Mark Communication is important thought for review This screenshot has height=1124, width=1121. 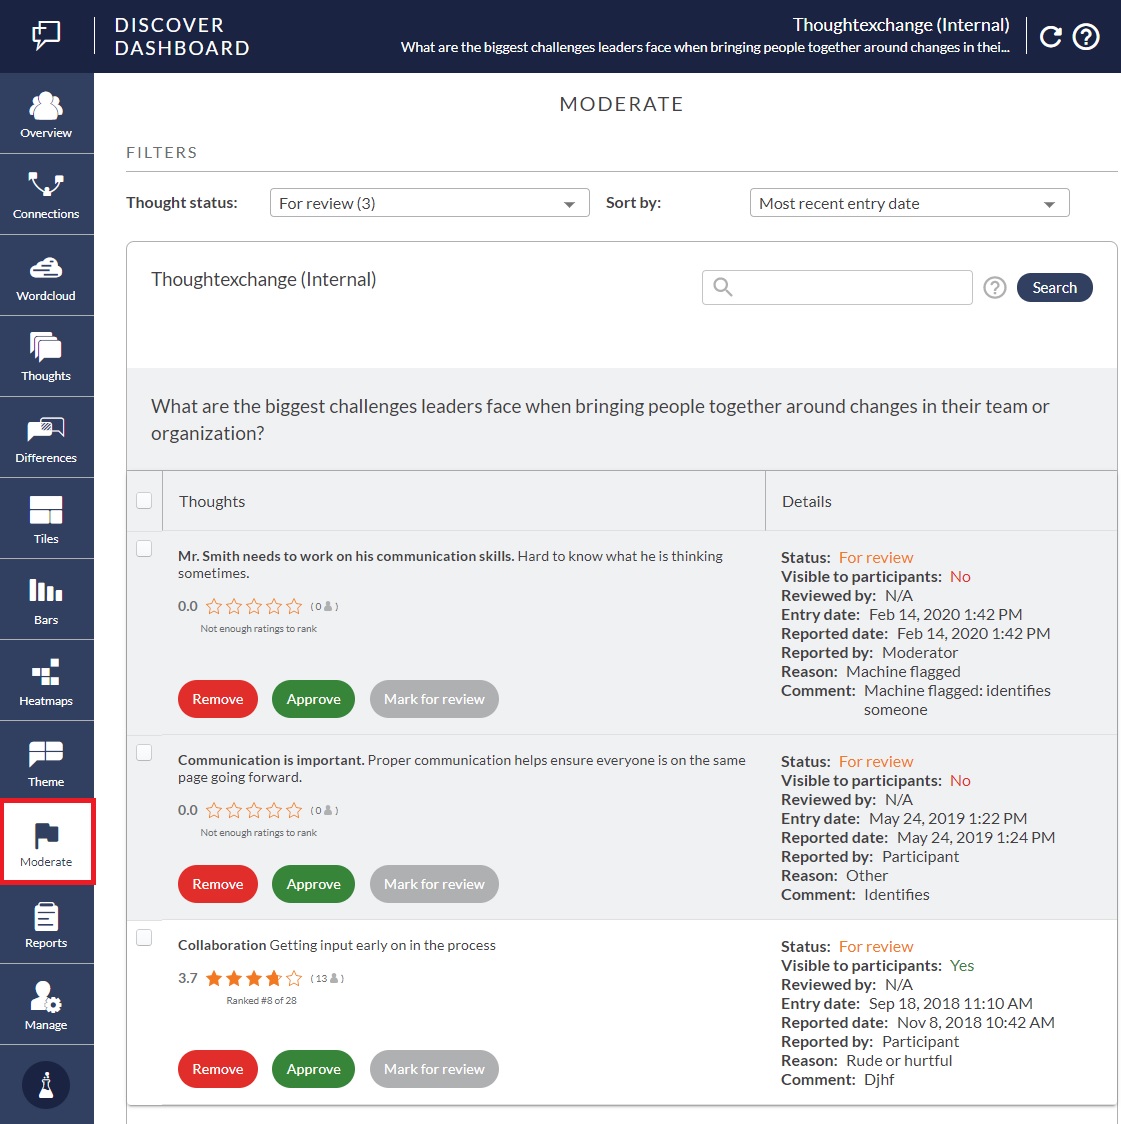coord(434,884)
